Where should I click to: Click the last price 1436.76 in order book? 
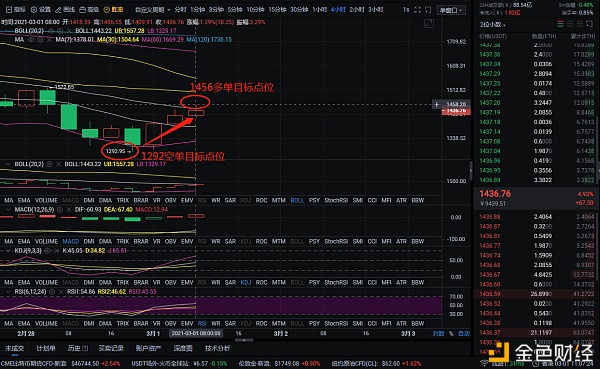495,194
